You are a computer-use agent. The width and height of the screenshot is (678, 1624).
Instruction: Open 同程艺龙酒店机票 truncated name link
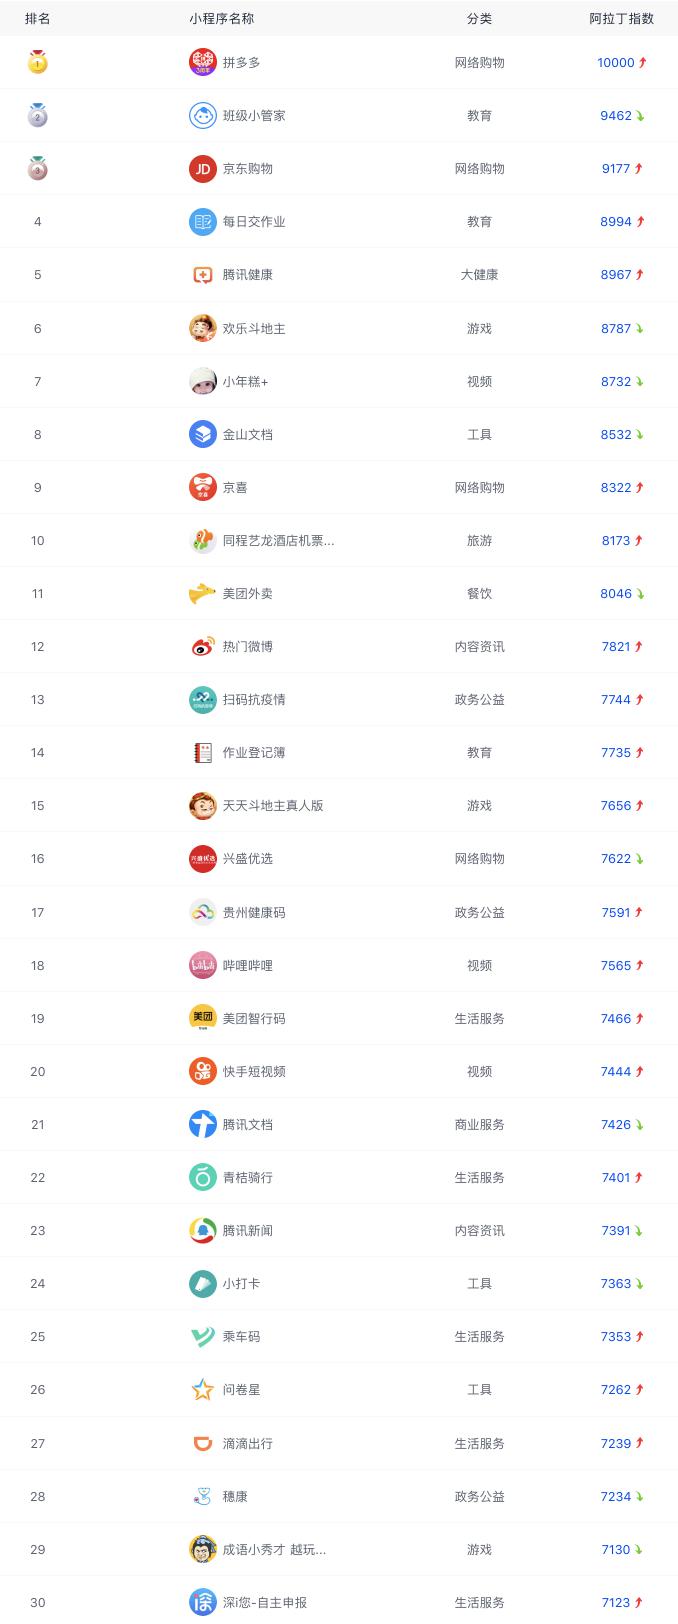coord(278,540)
